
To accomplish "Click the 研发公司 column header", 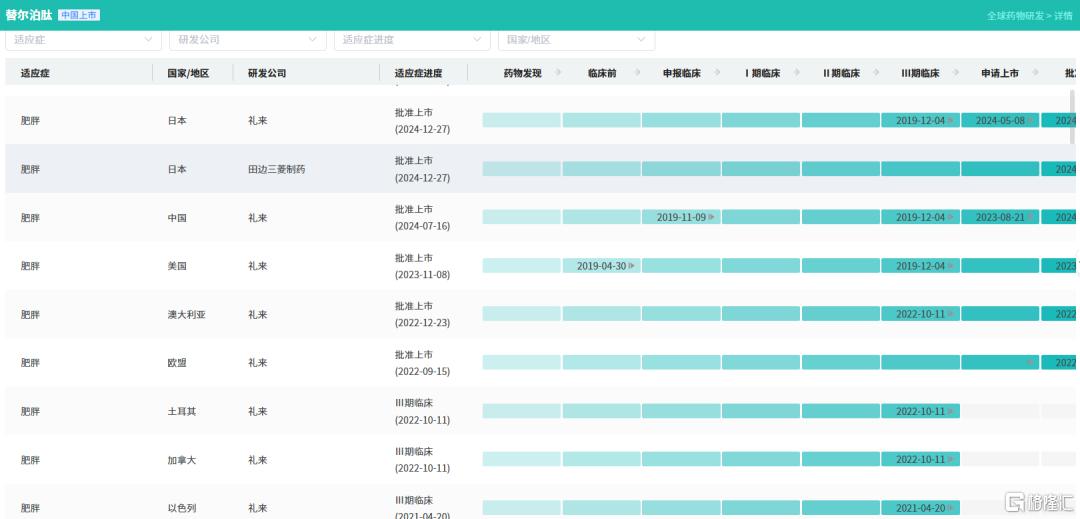I will pos(267,73).
